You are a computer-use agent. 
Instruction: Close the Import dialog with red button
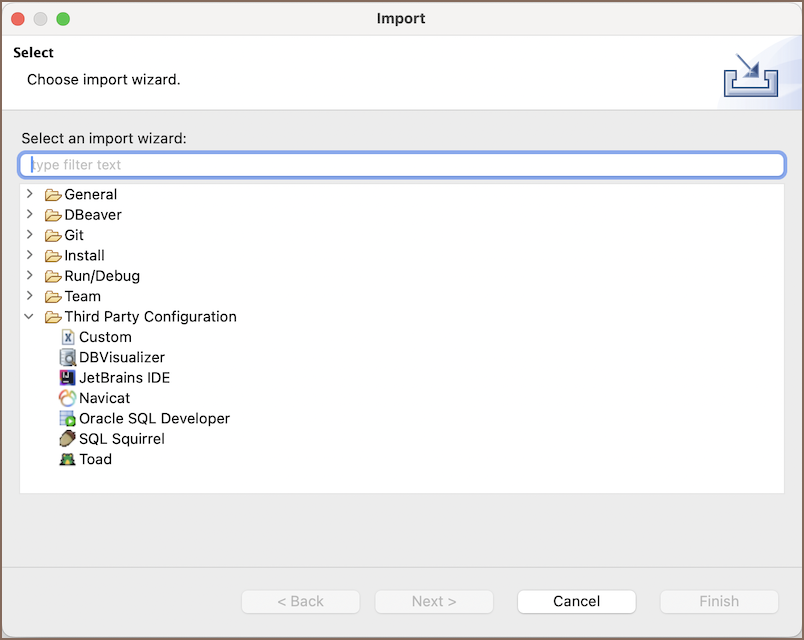(18, 19)
